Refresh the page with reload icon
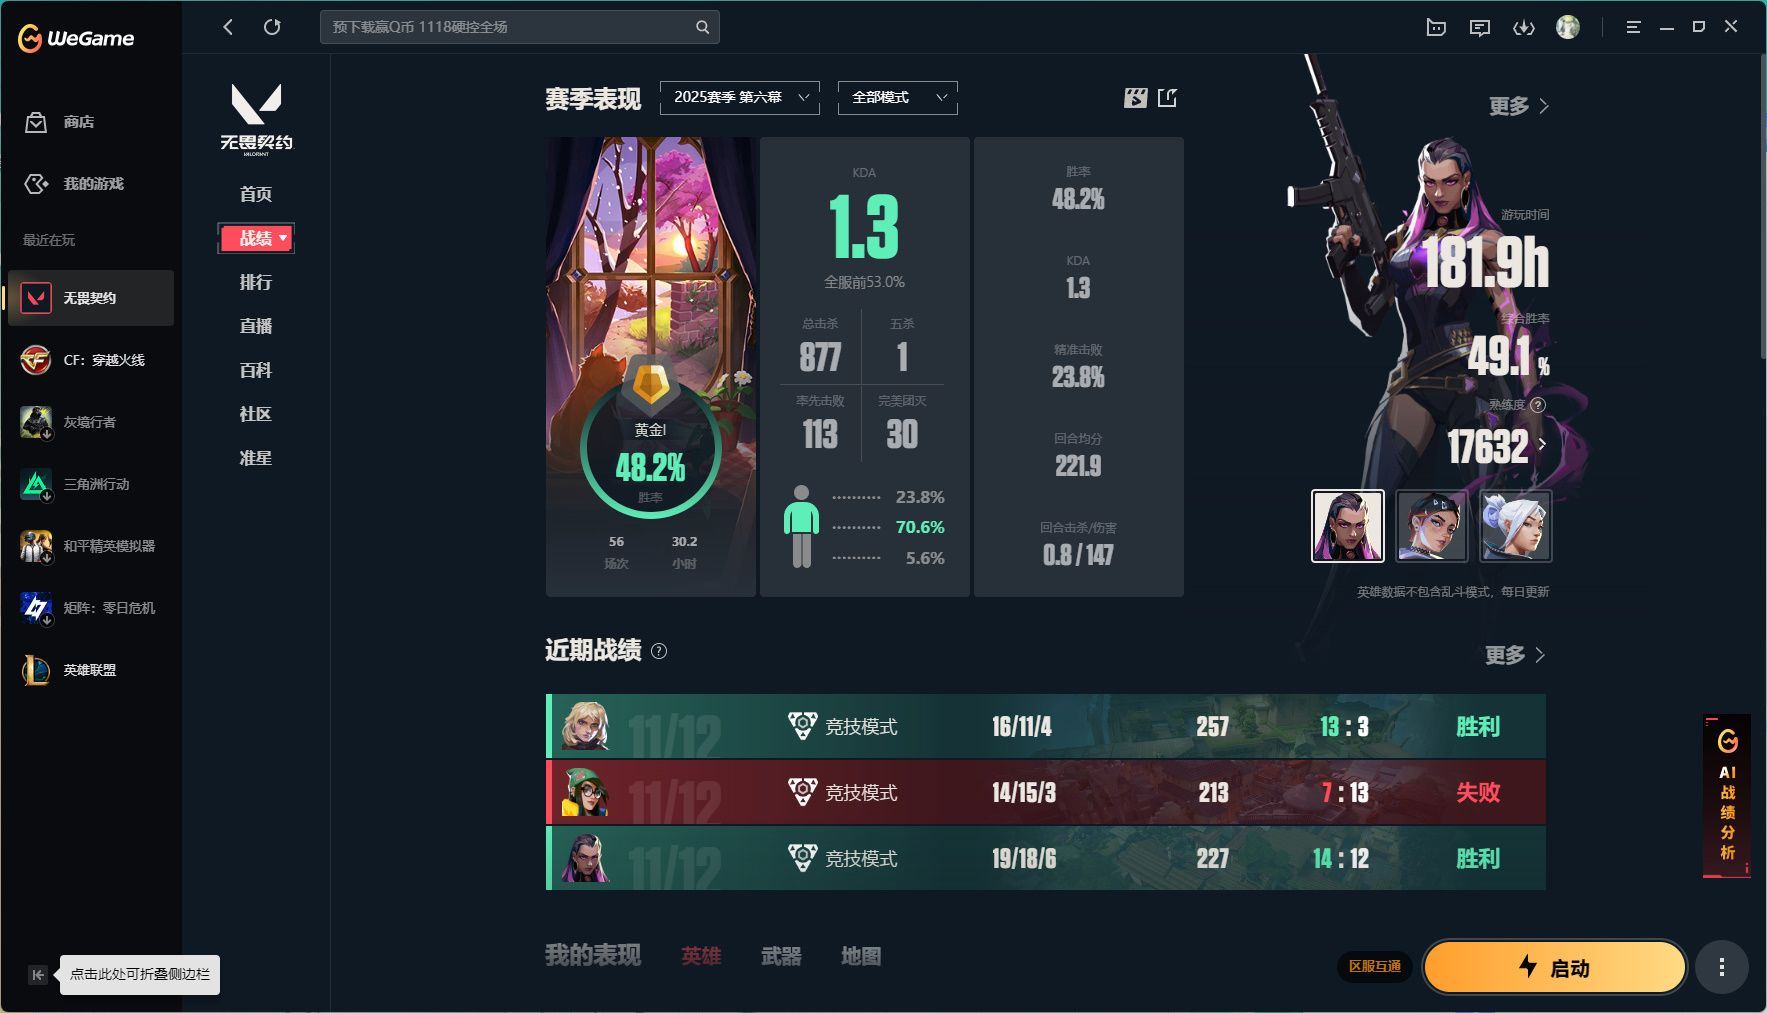The width and height of the screenshot is (1767, 1013). click(272, 27)
